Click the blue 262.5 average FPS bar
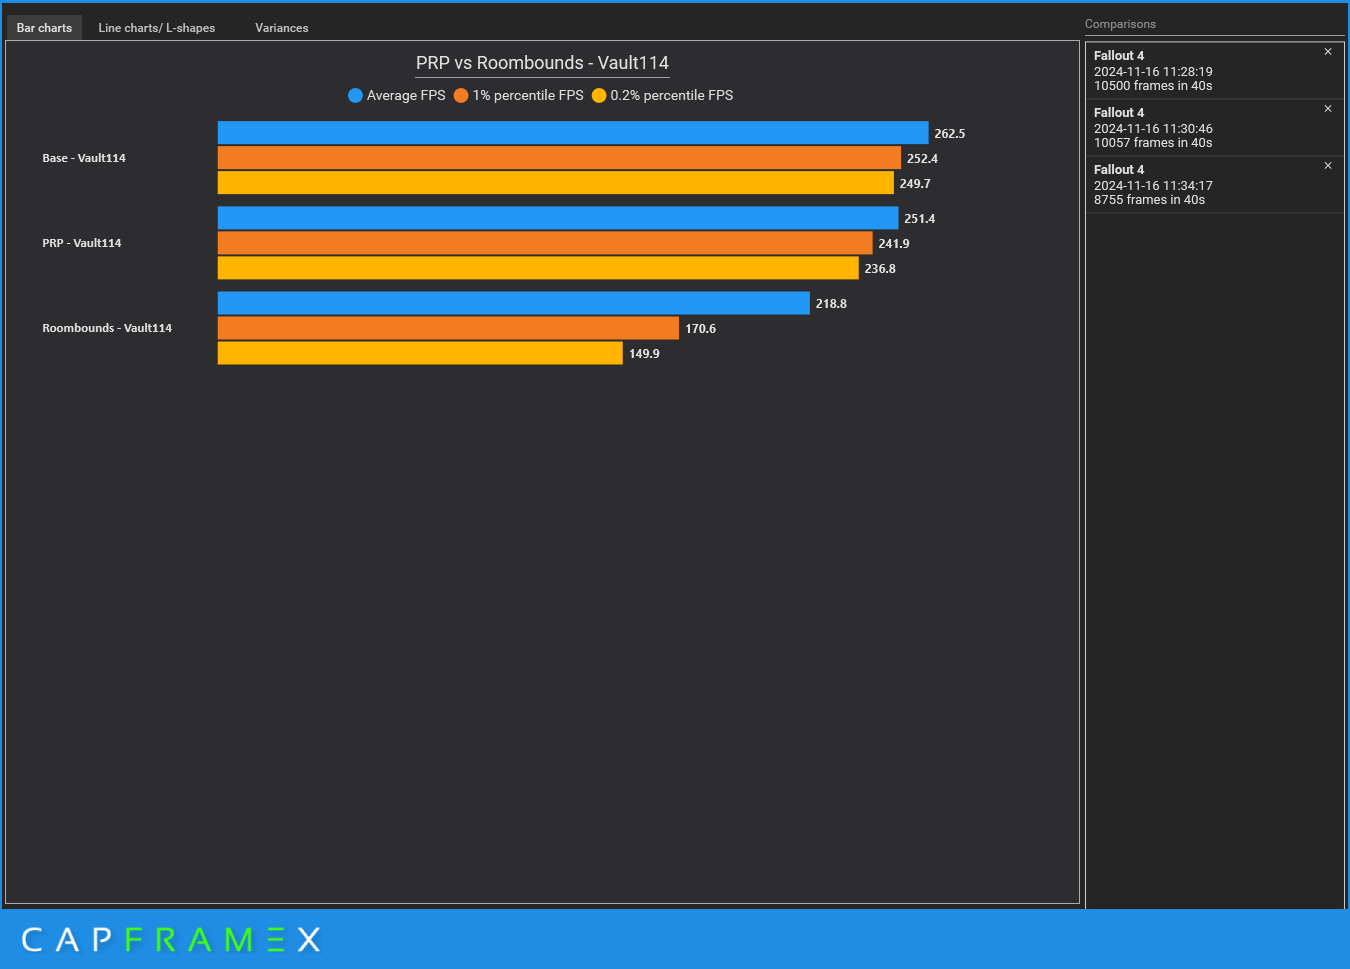1350x969 pixels. point(573,133)
